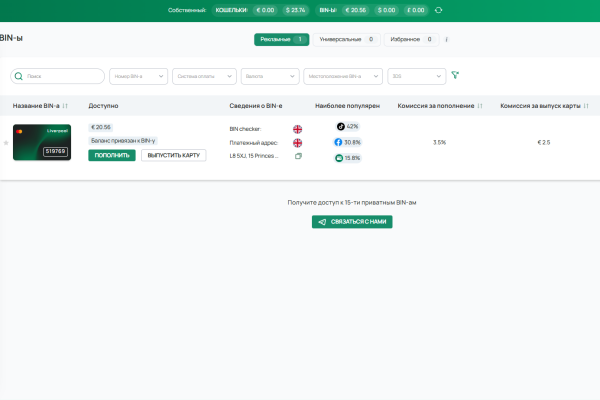Toggle favorite star for Liverpool BIN

point(6,143)
